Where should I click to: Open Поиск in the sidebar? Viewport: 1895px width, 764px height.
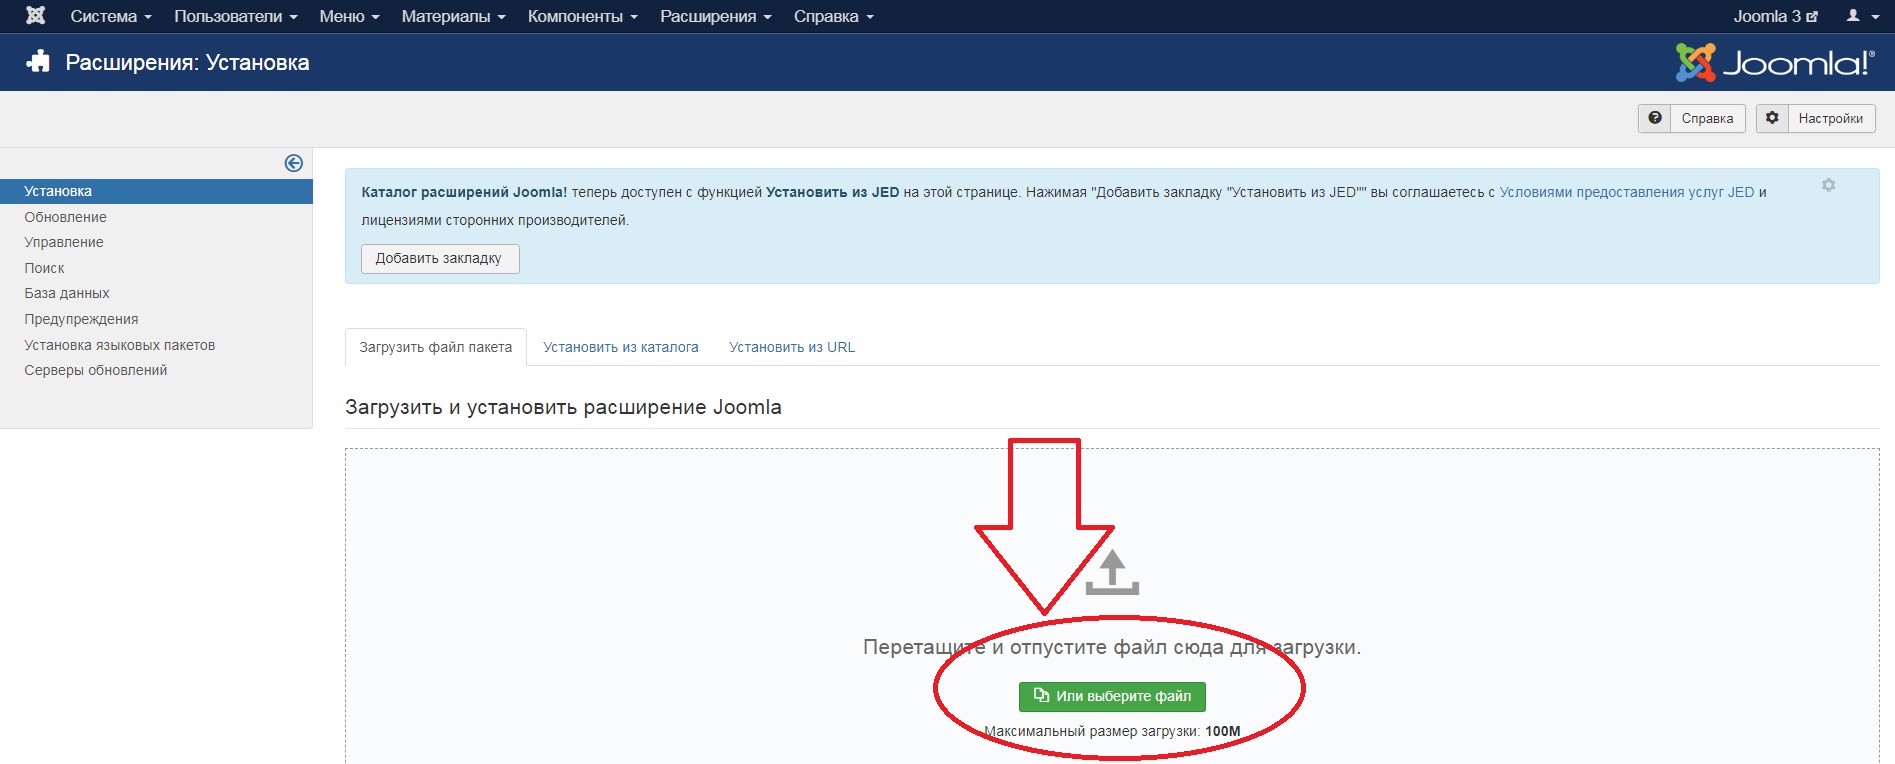pos(44,268)
